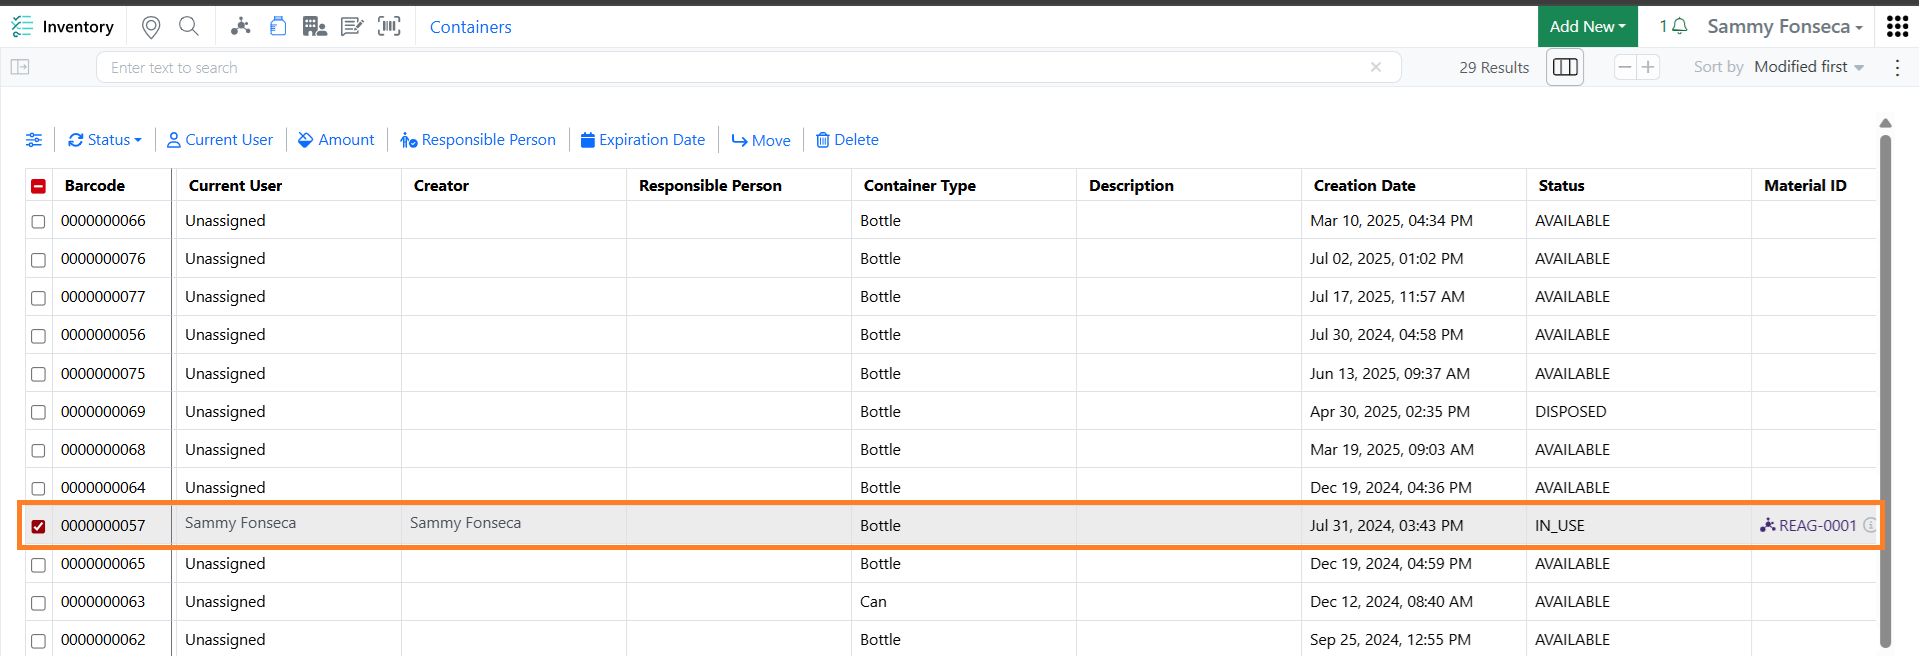Check the box for barcode 0000000066
Screen dimensions: 1919x656
point(38,221)
